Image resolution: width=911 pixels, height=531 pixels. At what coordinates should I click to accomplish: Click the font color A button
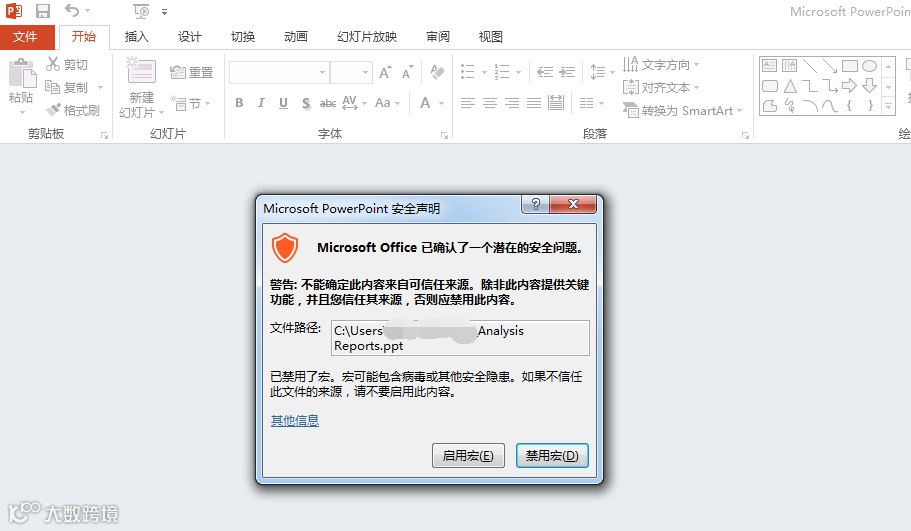click(425, 103)
